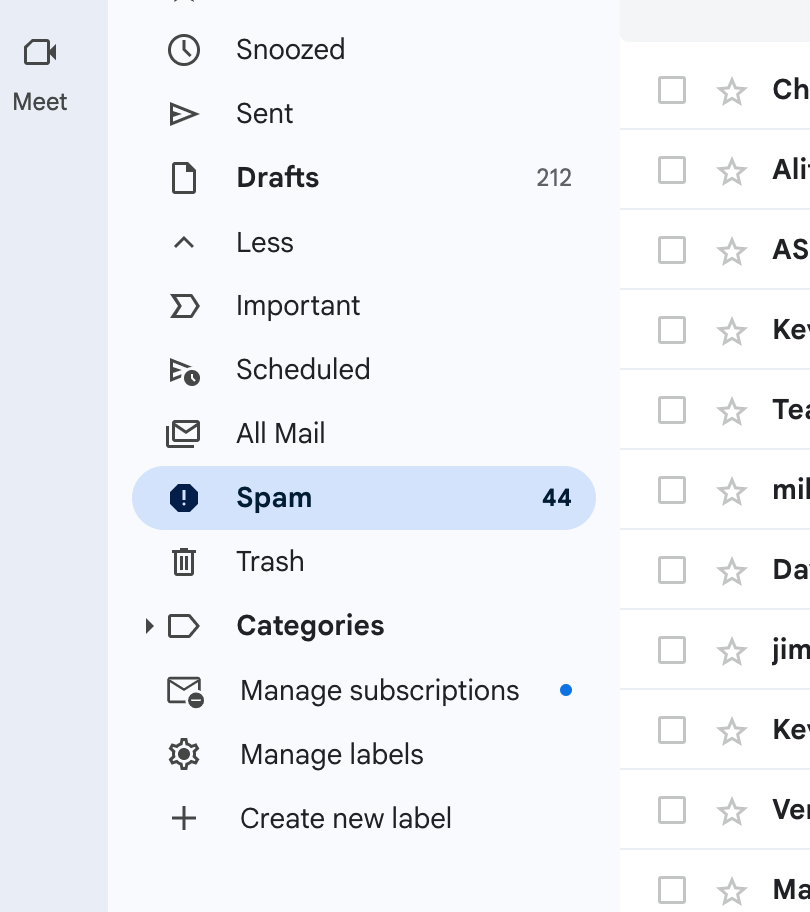This screenshot has width=810, height=912.
Task: Click the Spam exclamation icon
Action: pos(184,497)
